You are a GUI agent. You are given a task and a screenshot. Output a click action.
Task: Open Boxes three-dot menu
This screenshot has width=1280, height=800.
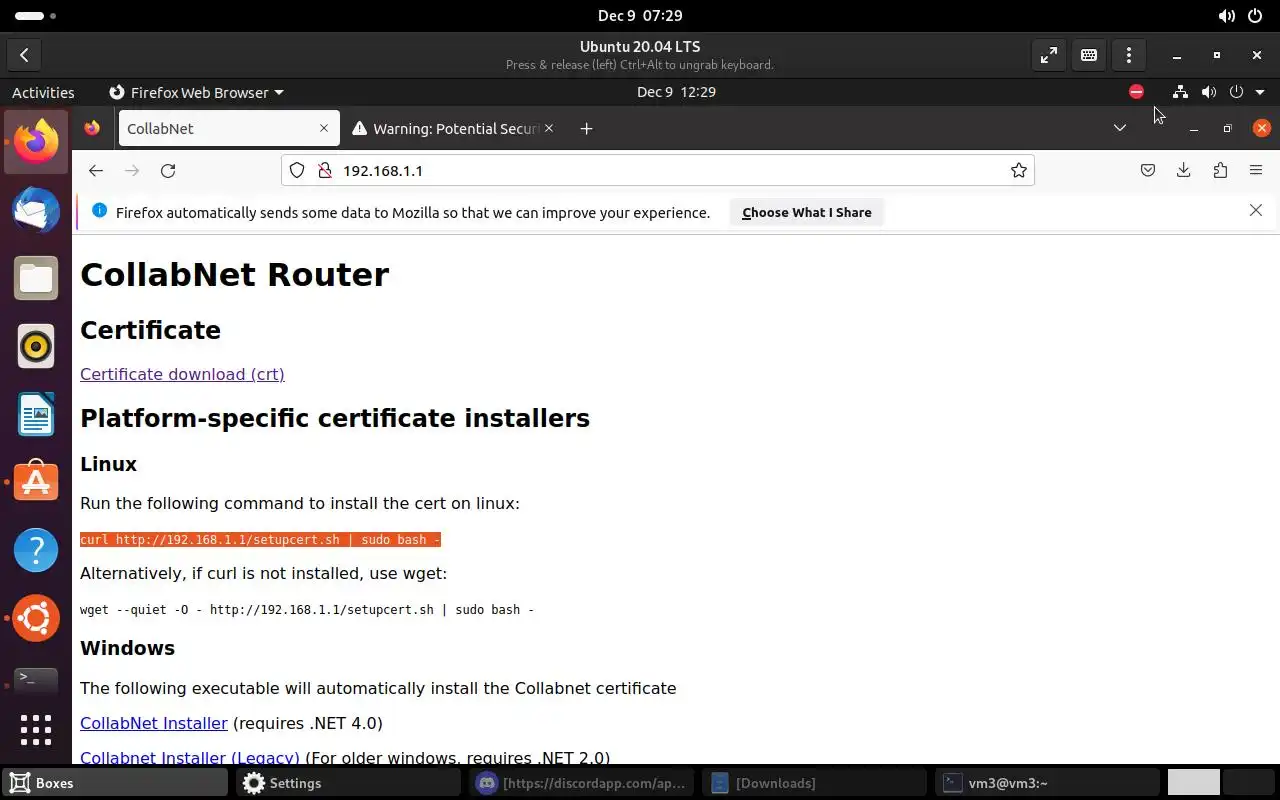(1128, 55)
